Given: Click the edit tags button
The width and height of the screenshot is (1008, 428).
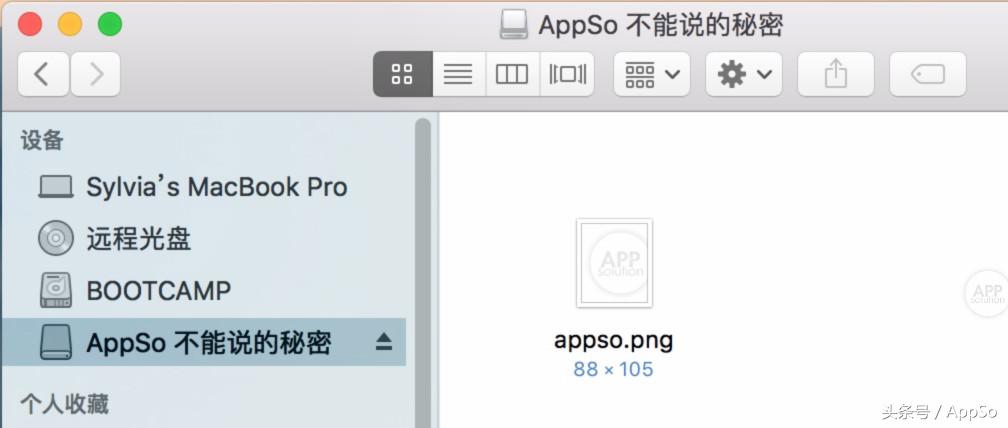Looking at the screenshot, I should (x=928, y=75).
